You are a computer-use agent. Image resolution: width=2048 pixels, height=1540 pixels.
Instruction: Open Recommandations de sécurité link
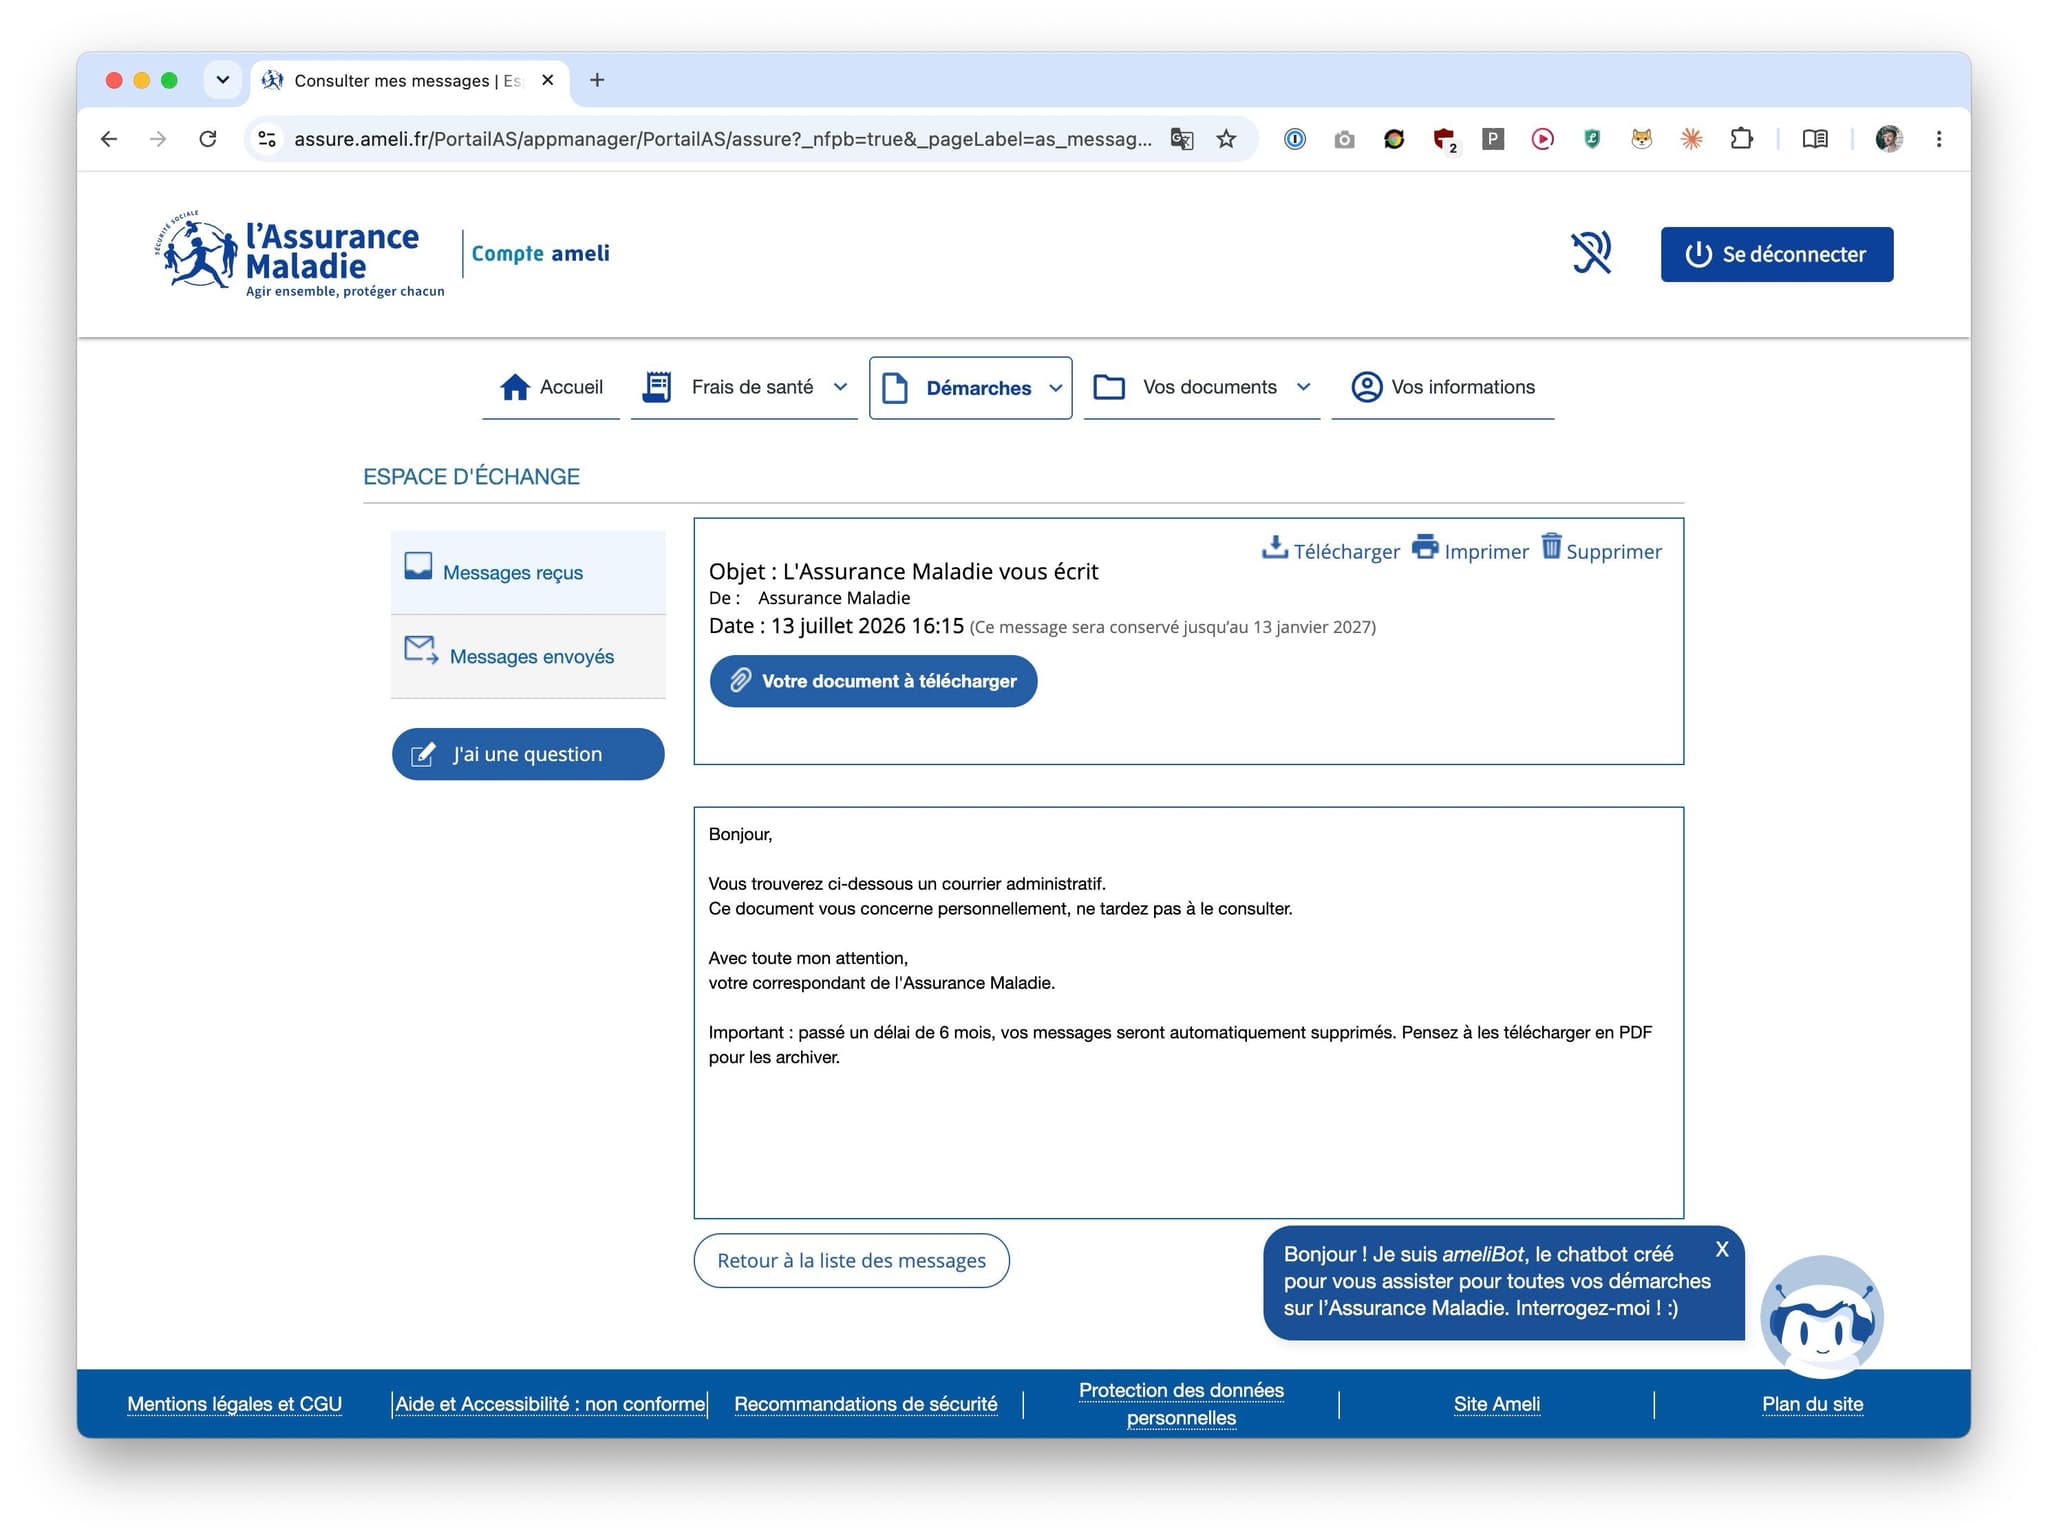point(866,1404)
